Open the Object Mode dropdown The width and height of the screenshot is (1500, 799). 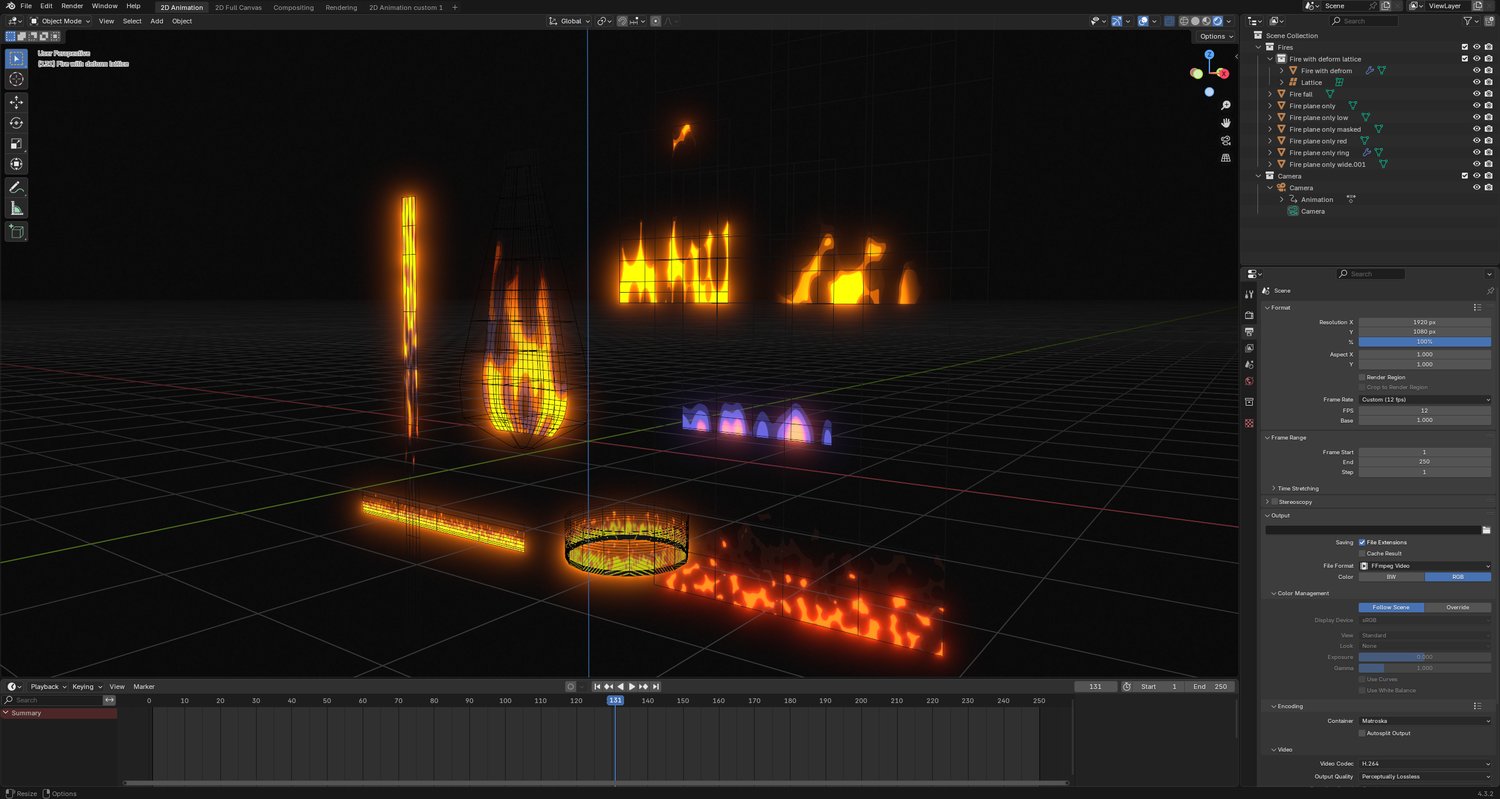pyautogui.click(x=60, y=21)
